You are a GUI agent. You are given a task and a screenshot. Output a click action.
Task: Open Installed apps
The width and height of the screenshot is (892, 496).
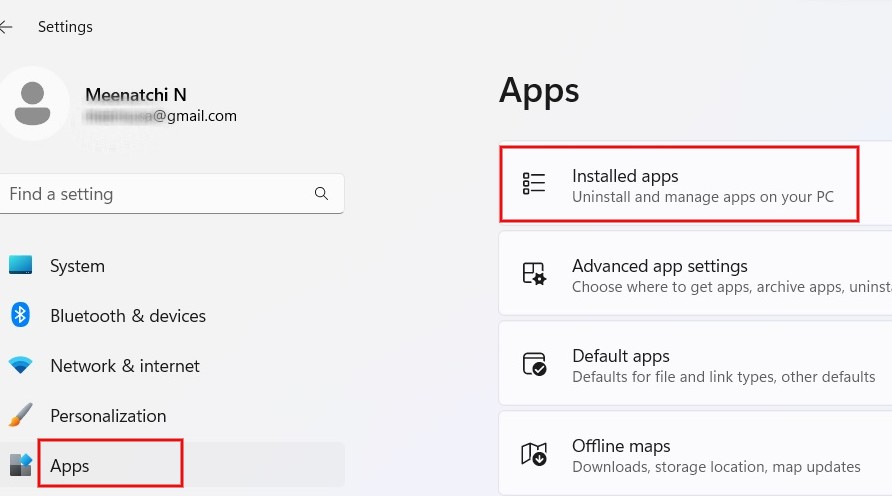coord(695,184)
